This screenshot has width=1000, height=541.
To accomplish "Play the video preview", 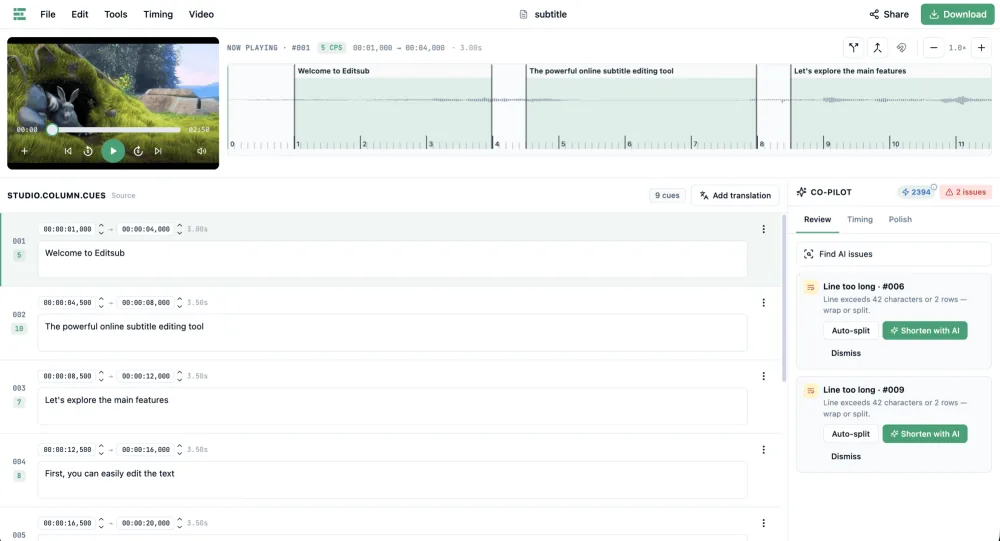I will 113,151.
